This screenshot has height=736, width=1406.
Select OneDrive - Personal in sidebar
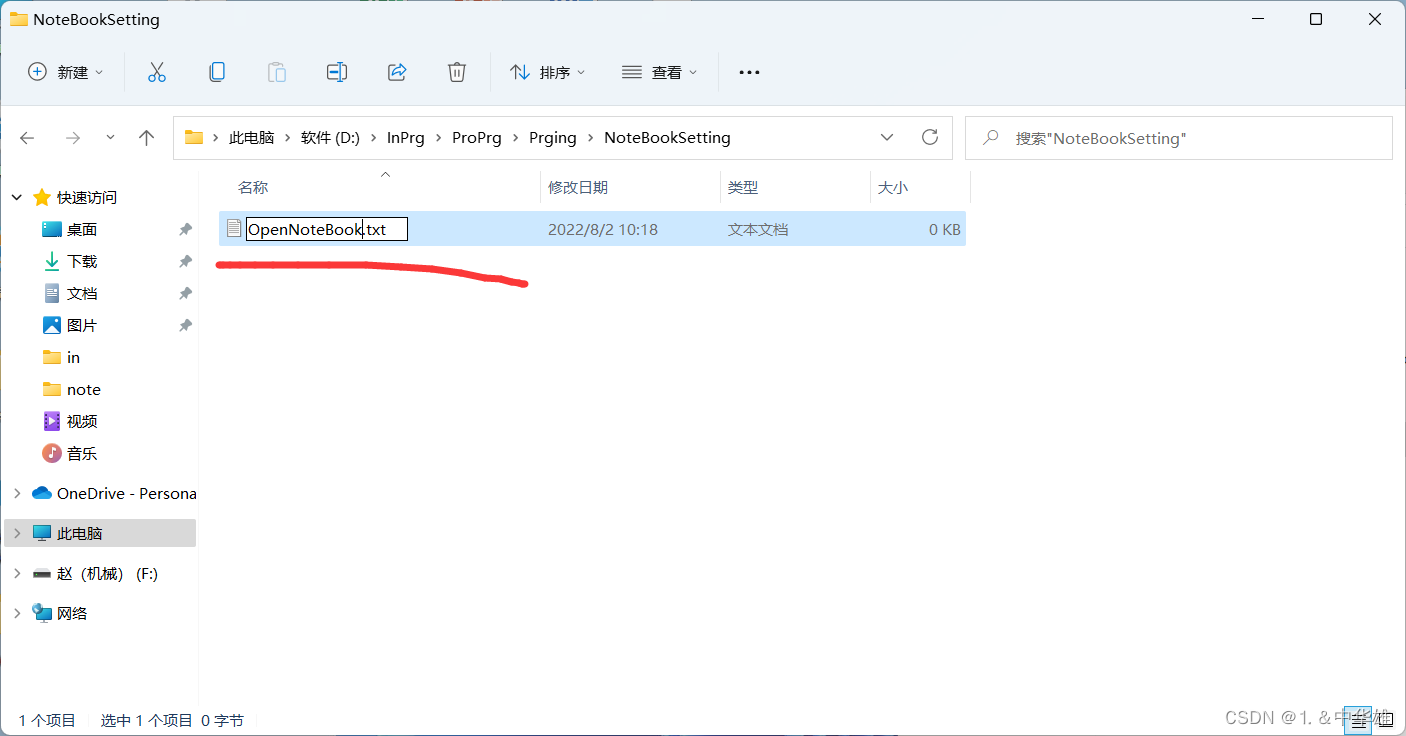click(x=126, y=493)
